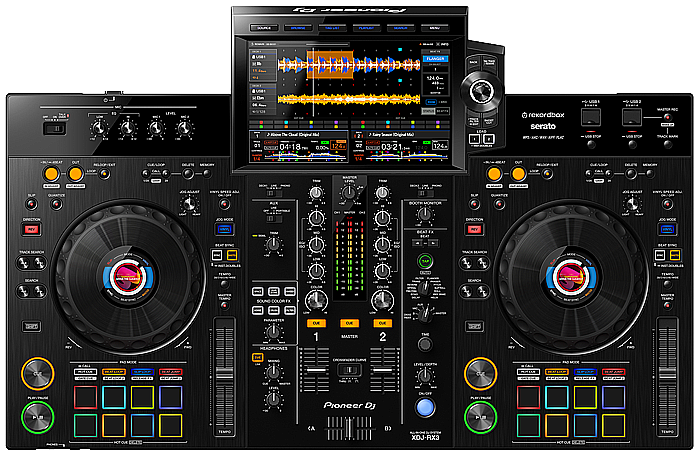Tap the right deck green-lit performance pad
Image resolution: width=700 pixels, height=459 pixels.
click(x=528, y=426)
